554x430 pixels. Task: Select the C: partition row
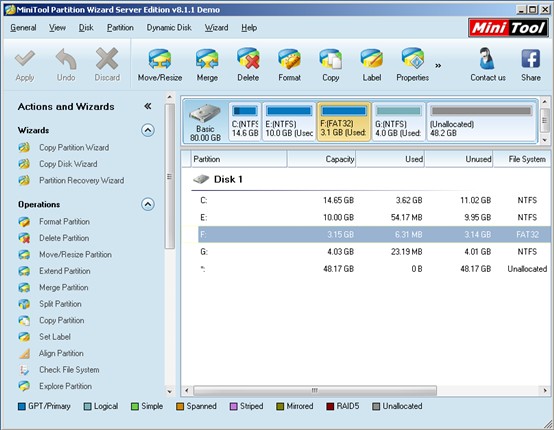(374, 200)
